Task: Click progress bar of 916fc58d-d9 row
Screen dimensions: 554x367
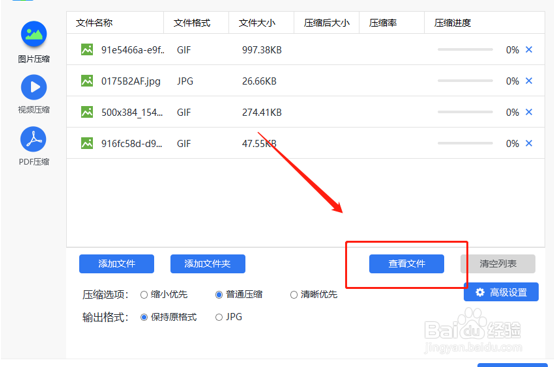Action: coord(465,143)
